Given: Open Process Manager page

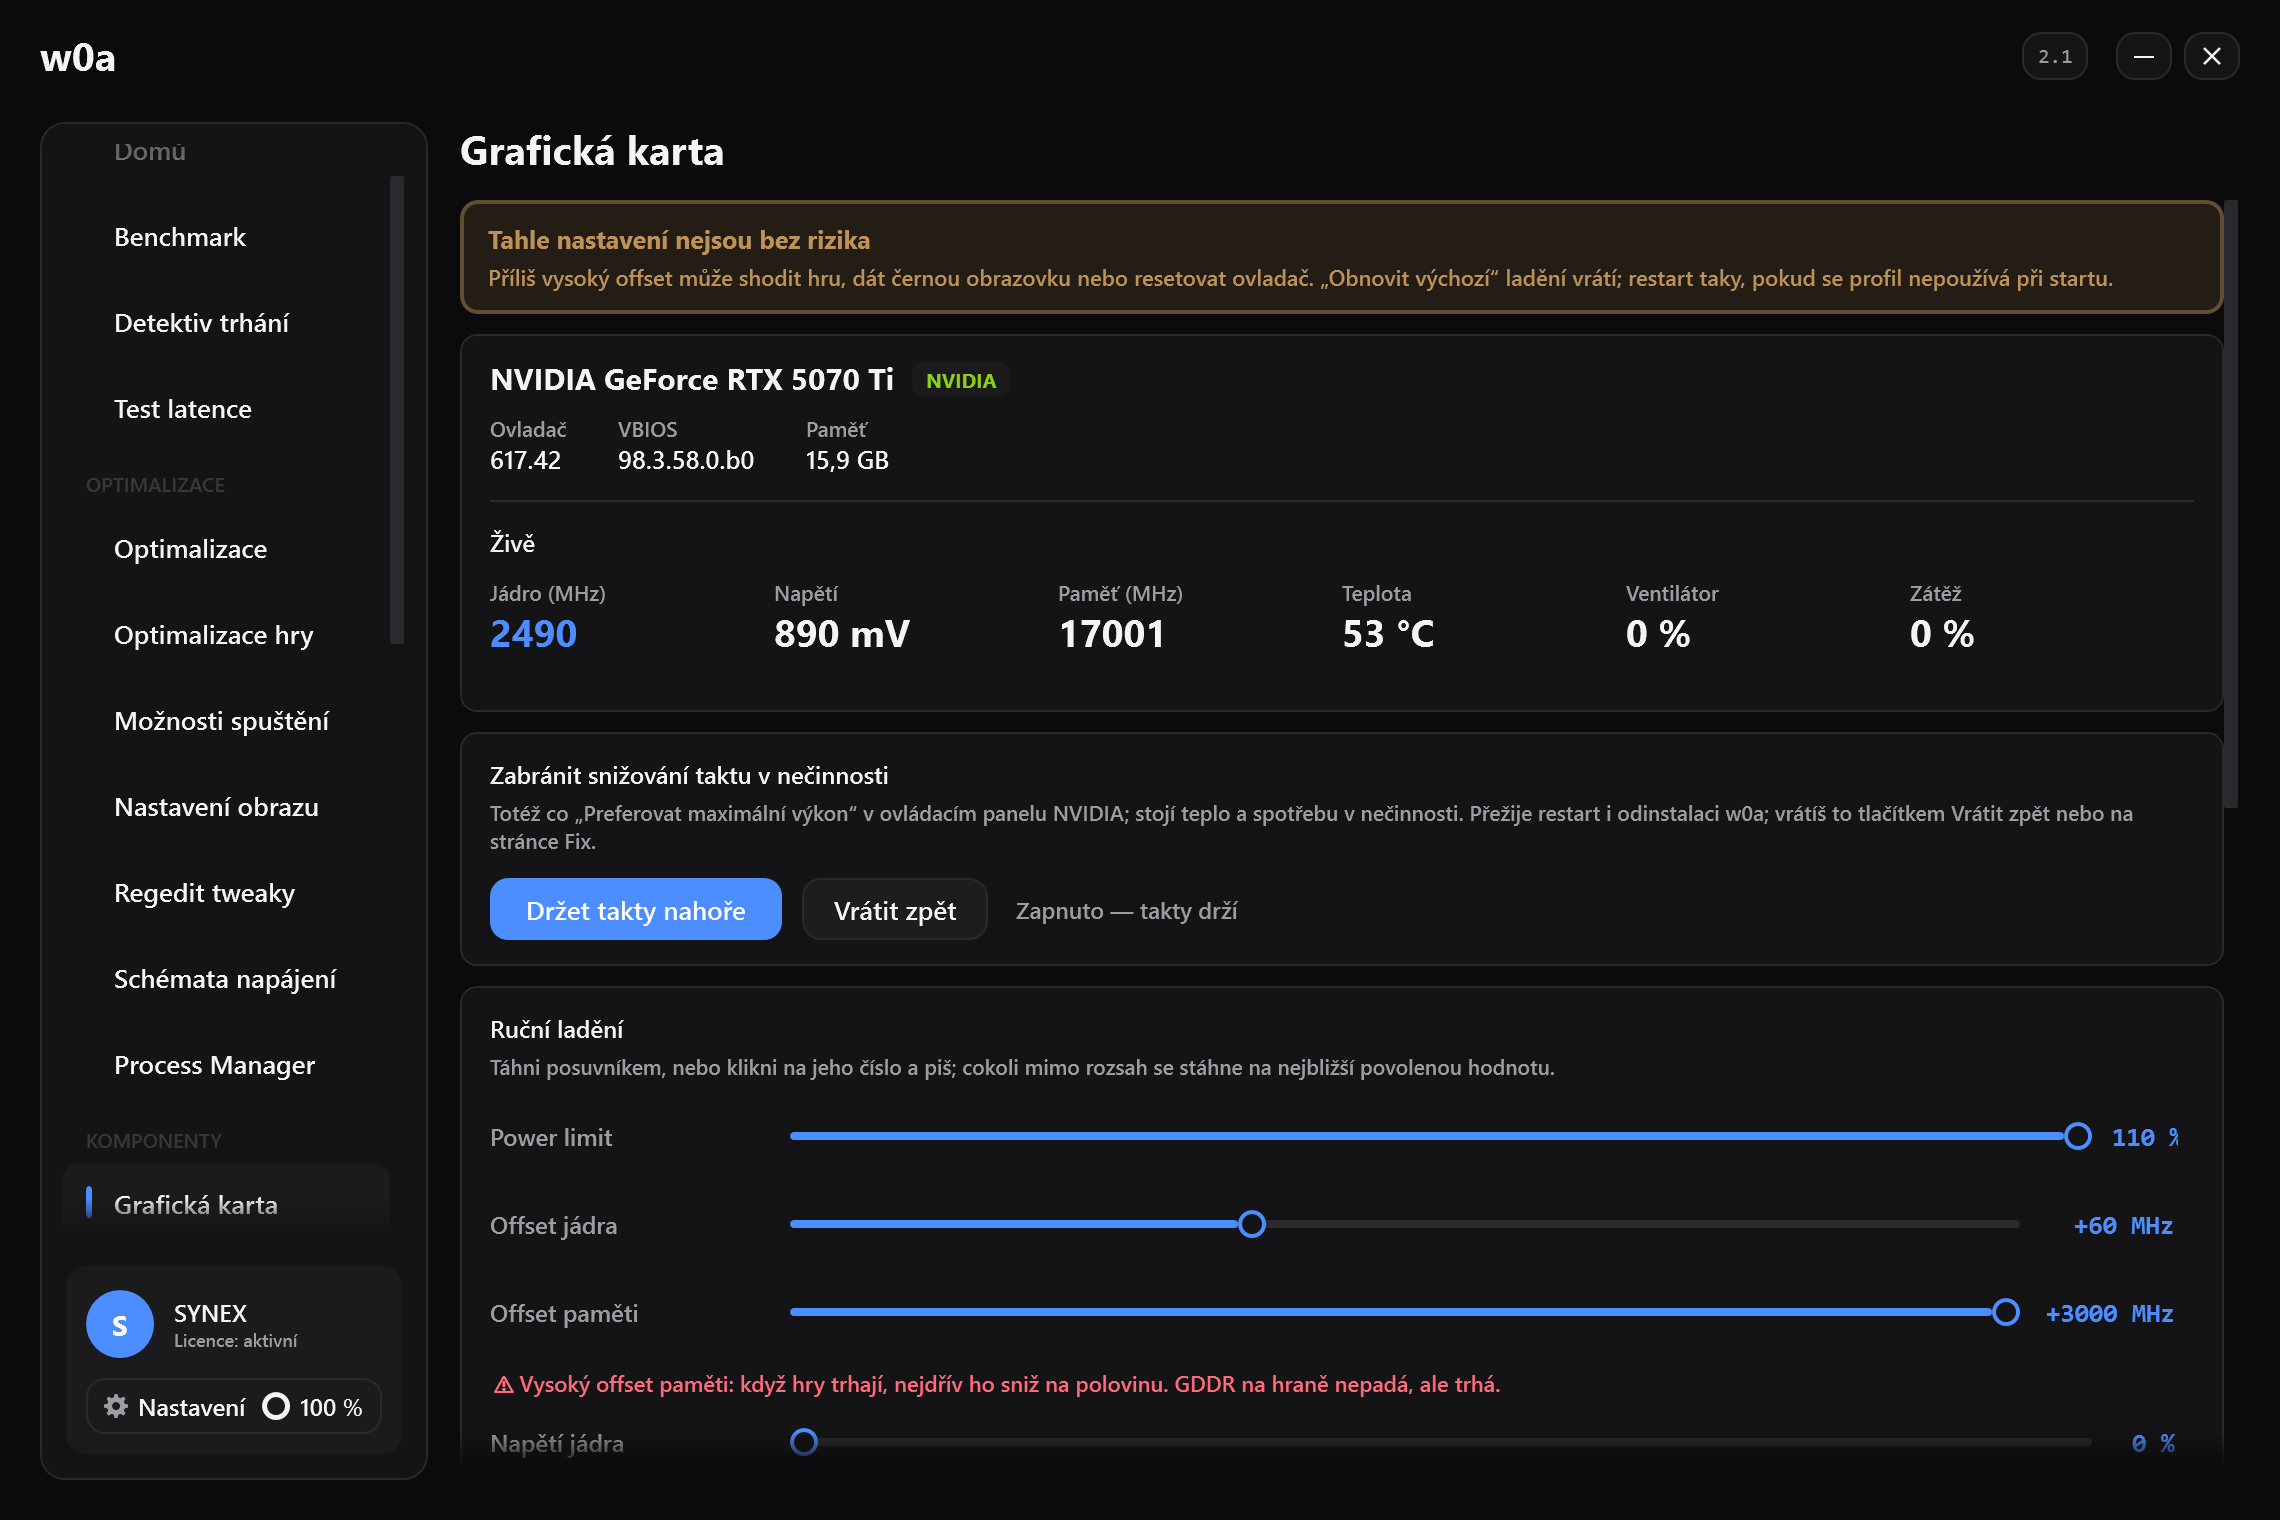Looking at the screenshot, I should coord(215,1065).
